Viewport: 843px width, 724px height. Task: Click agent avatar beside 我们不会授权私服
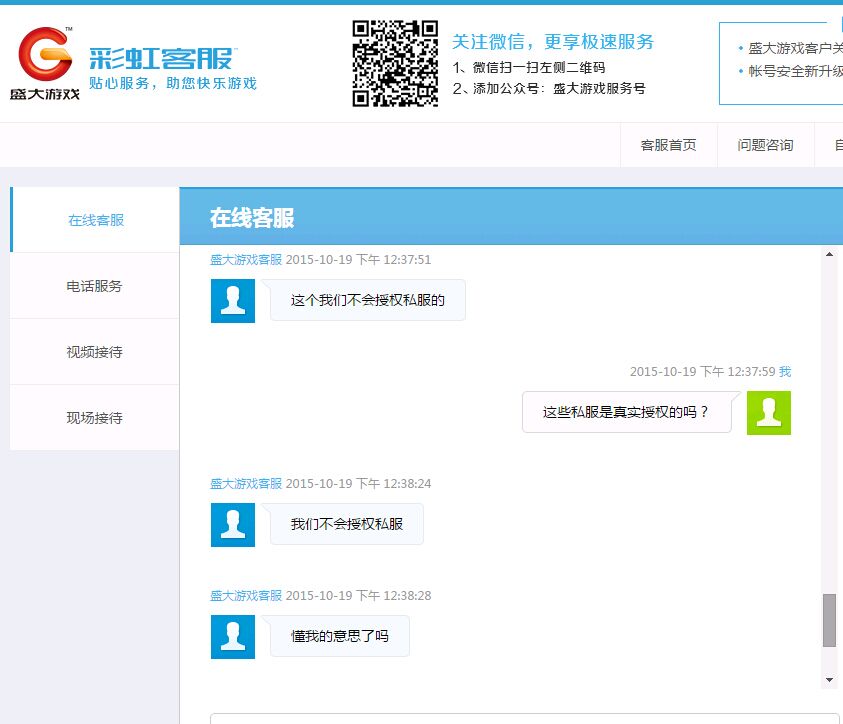(233, 525)
